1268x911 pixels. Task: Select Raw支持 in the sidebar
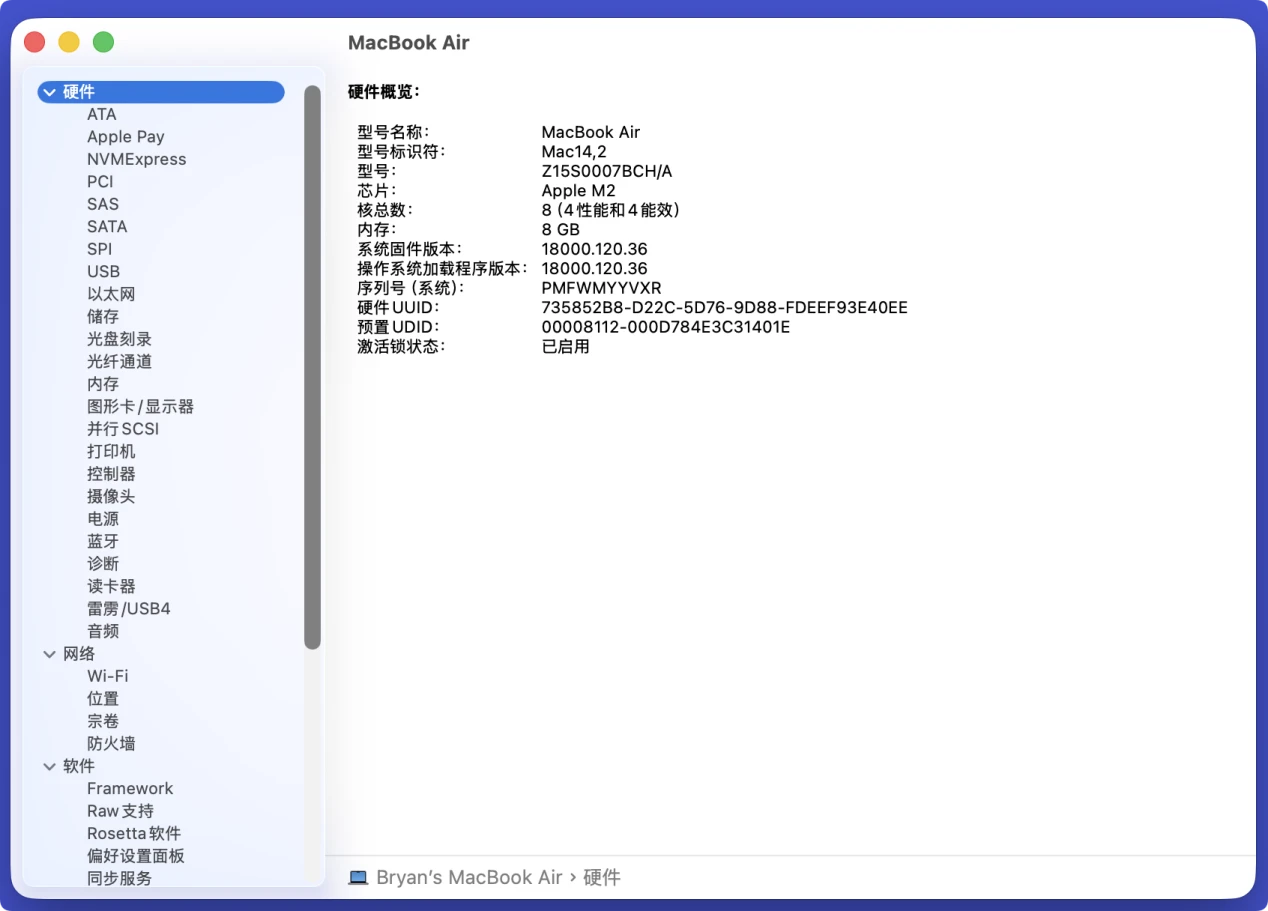click(x=120, y=811)
